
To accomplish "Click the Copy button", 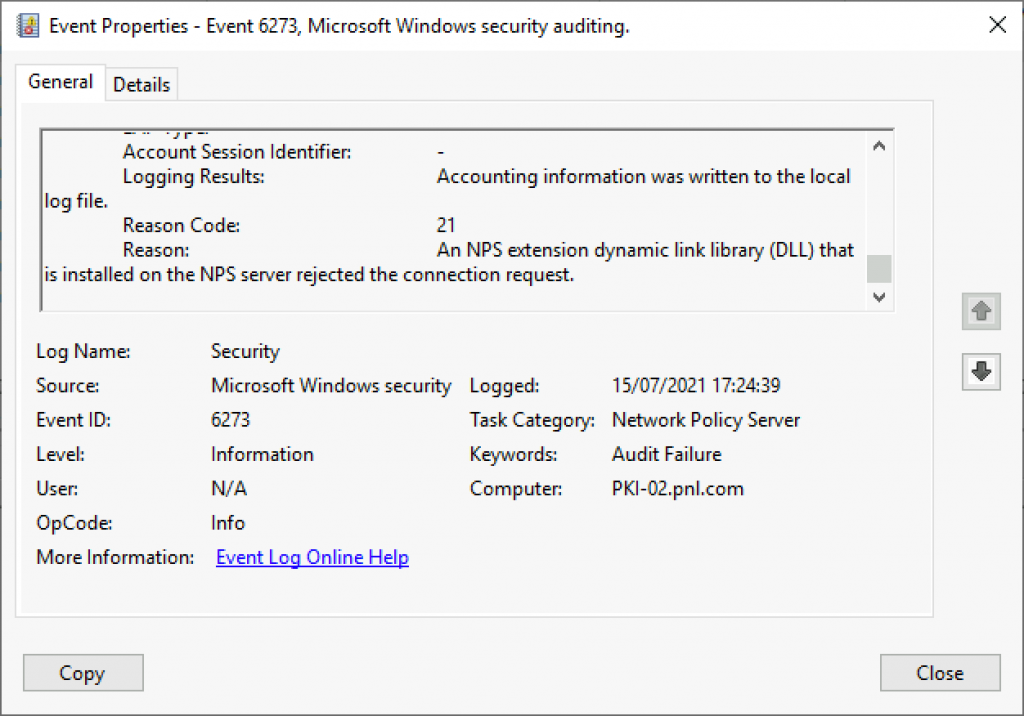I will click(83, 672).
